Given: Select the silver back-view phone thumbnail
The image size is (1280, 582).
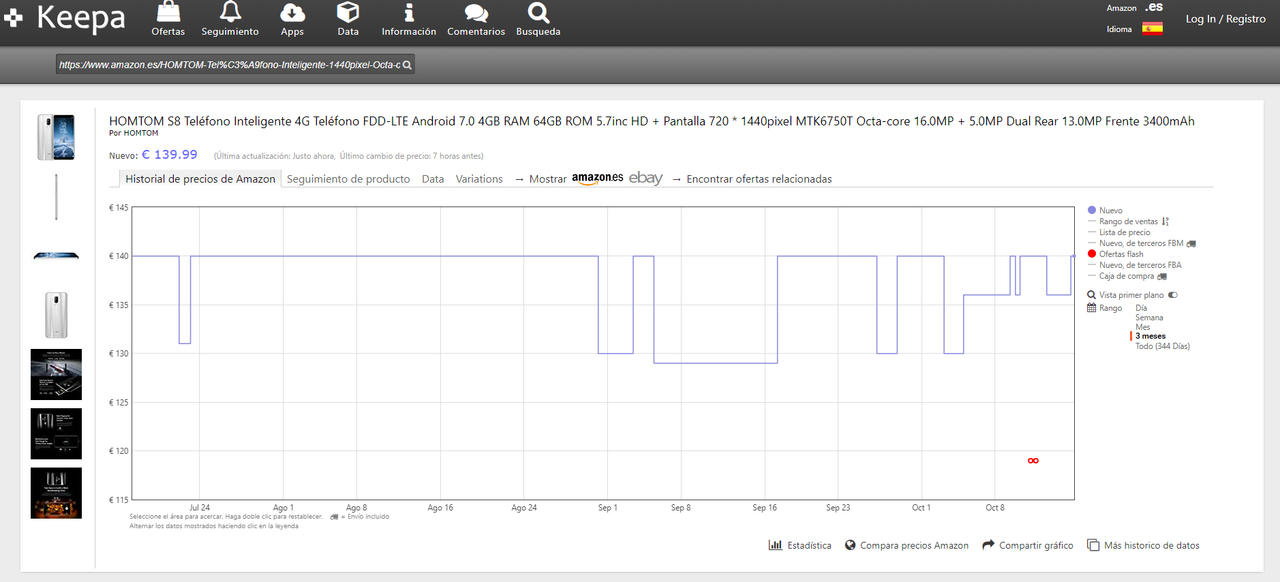Looking at the screenshot, I should click(56, 315).
